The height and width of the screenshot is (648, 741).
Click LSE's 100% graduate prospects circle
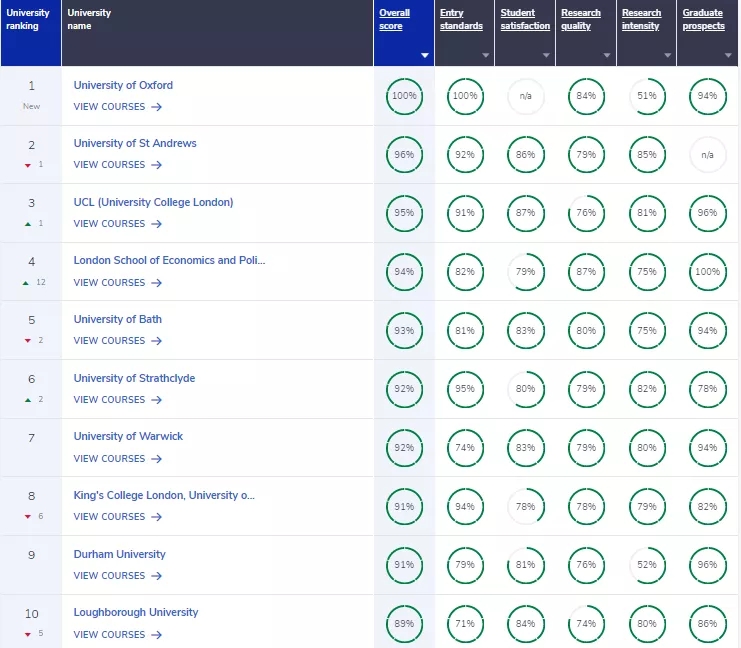[707, 272]
